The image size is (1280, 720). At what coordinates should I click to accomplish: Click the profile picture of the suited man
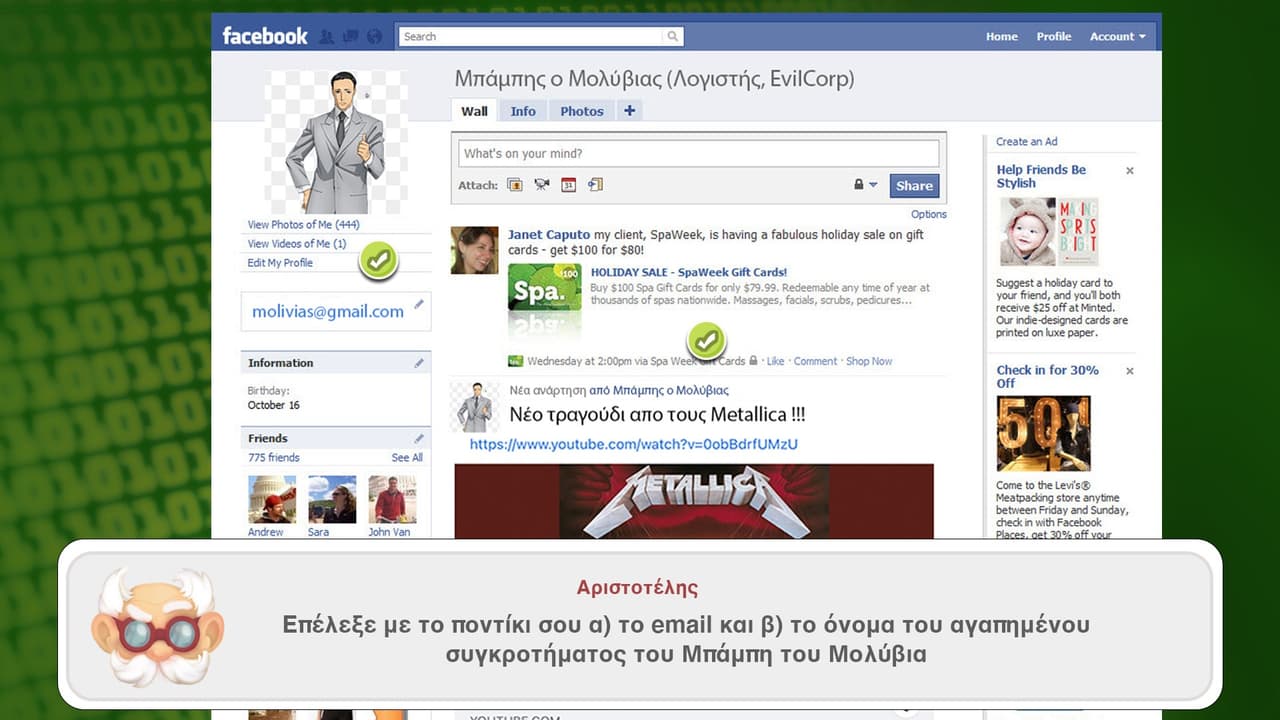(x=337, y=142)
